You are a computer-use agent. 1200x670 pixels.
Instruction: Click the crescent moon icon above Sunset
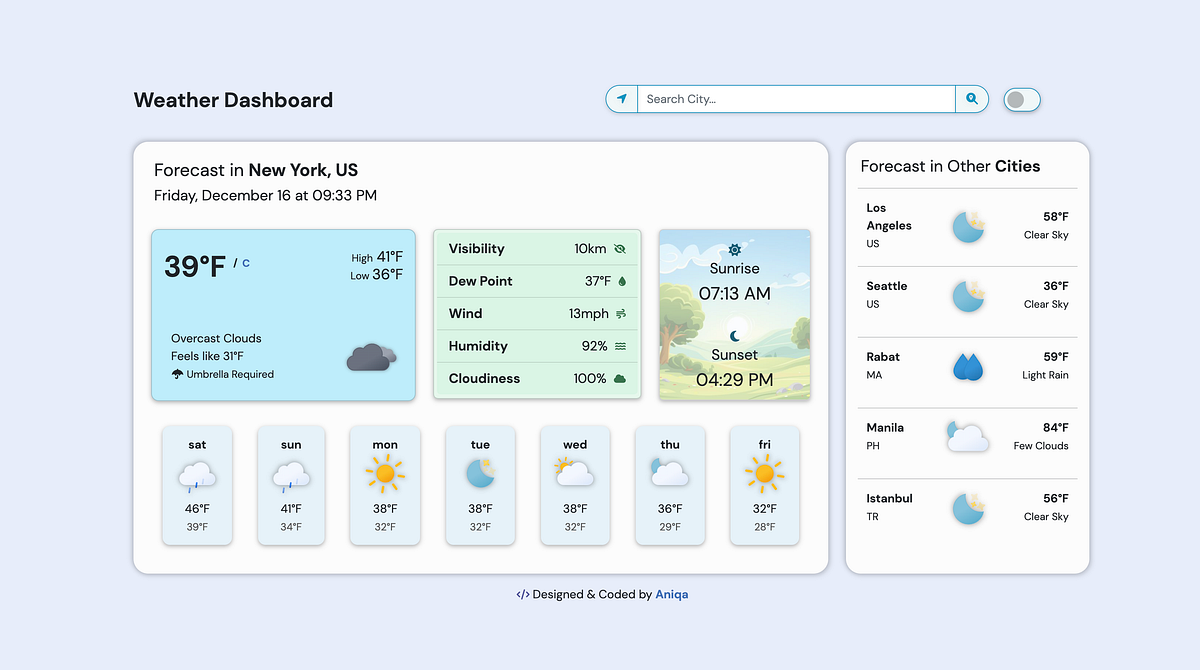pos(734,335)
